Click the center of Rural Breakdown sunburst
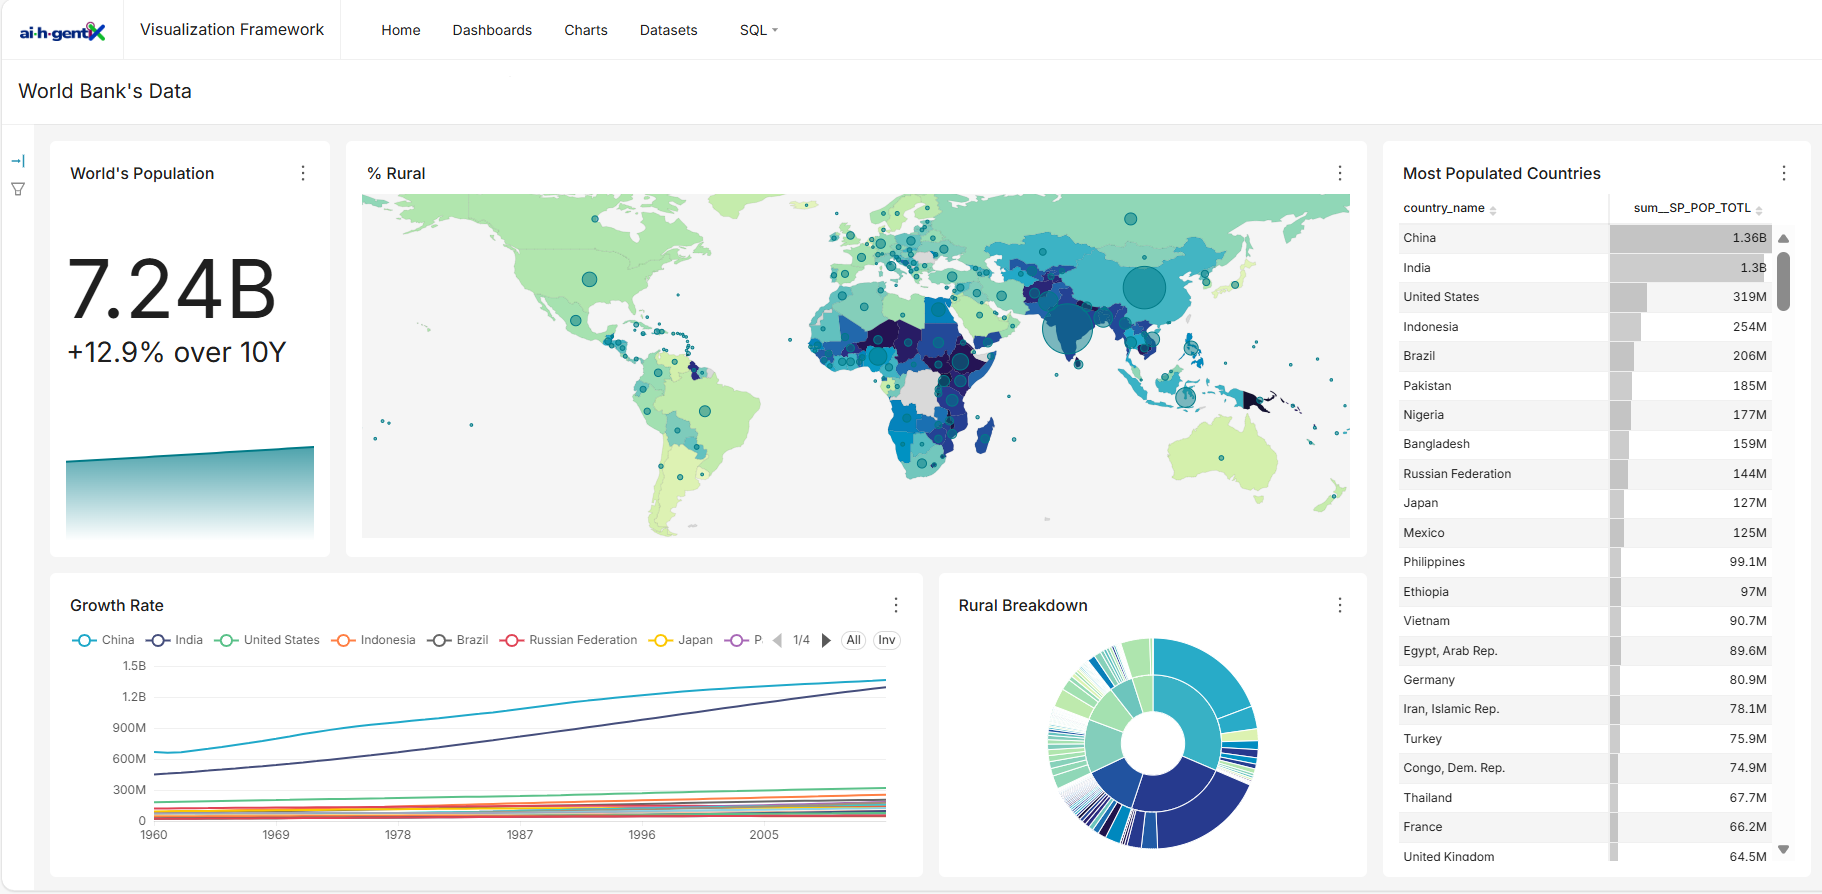 [1152, 743]
